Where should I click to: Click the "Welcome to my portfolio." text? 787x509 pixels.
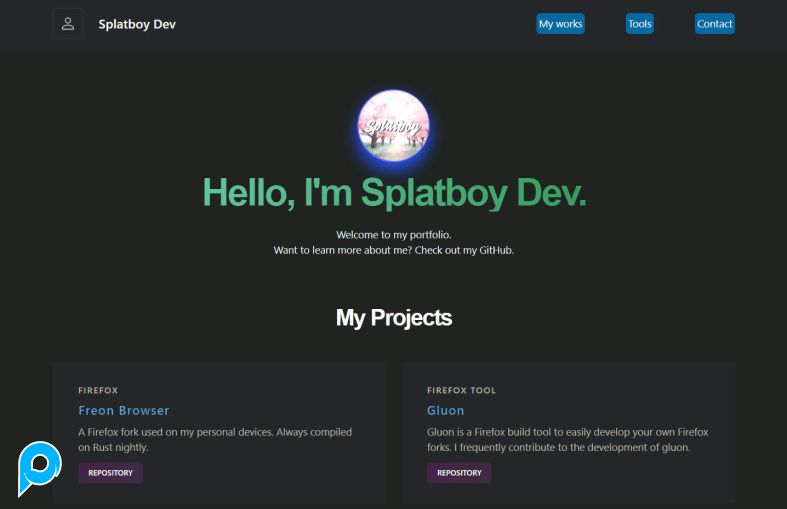(393, 235)
